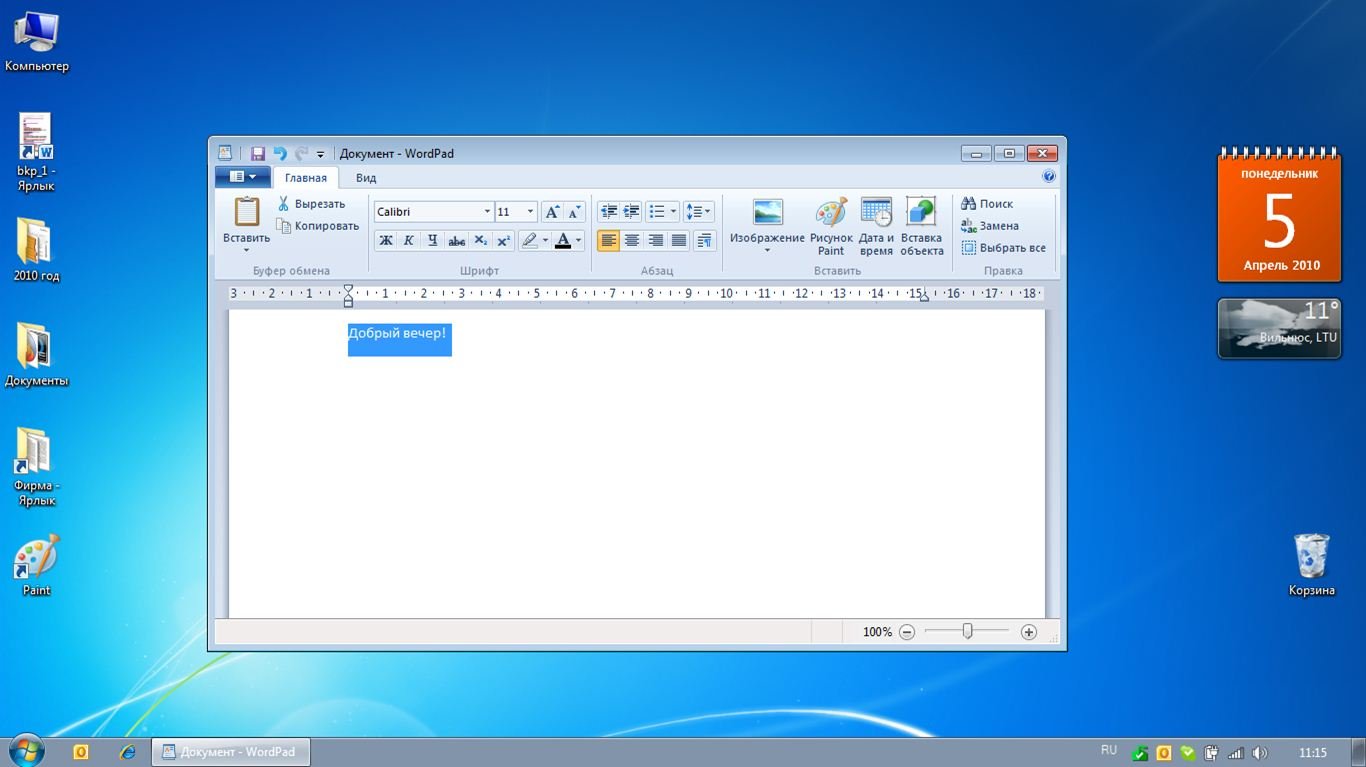Insert date and time (Дата и время)

876,213
